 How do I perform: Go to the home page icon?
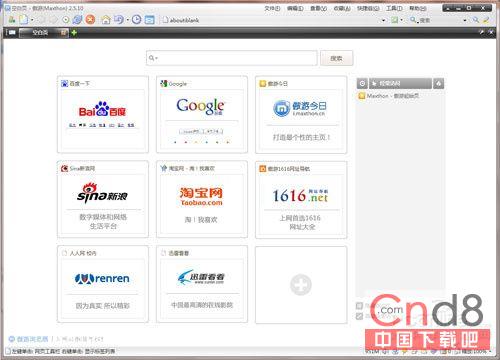click(x=106, y=20)
